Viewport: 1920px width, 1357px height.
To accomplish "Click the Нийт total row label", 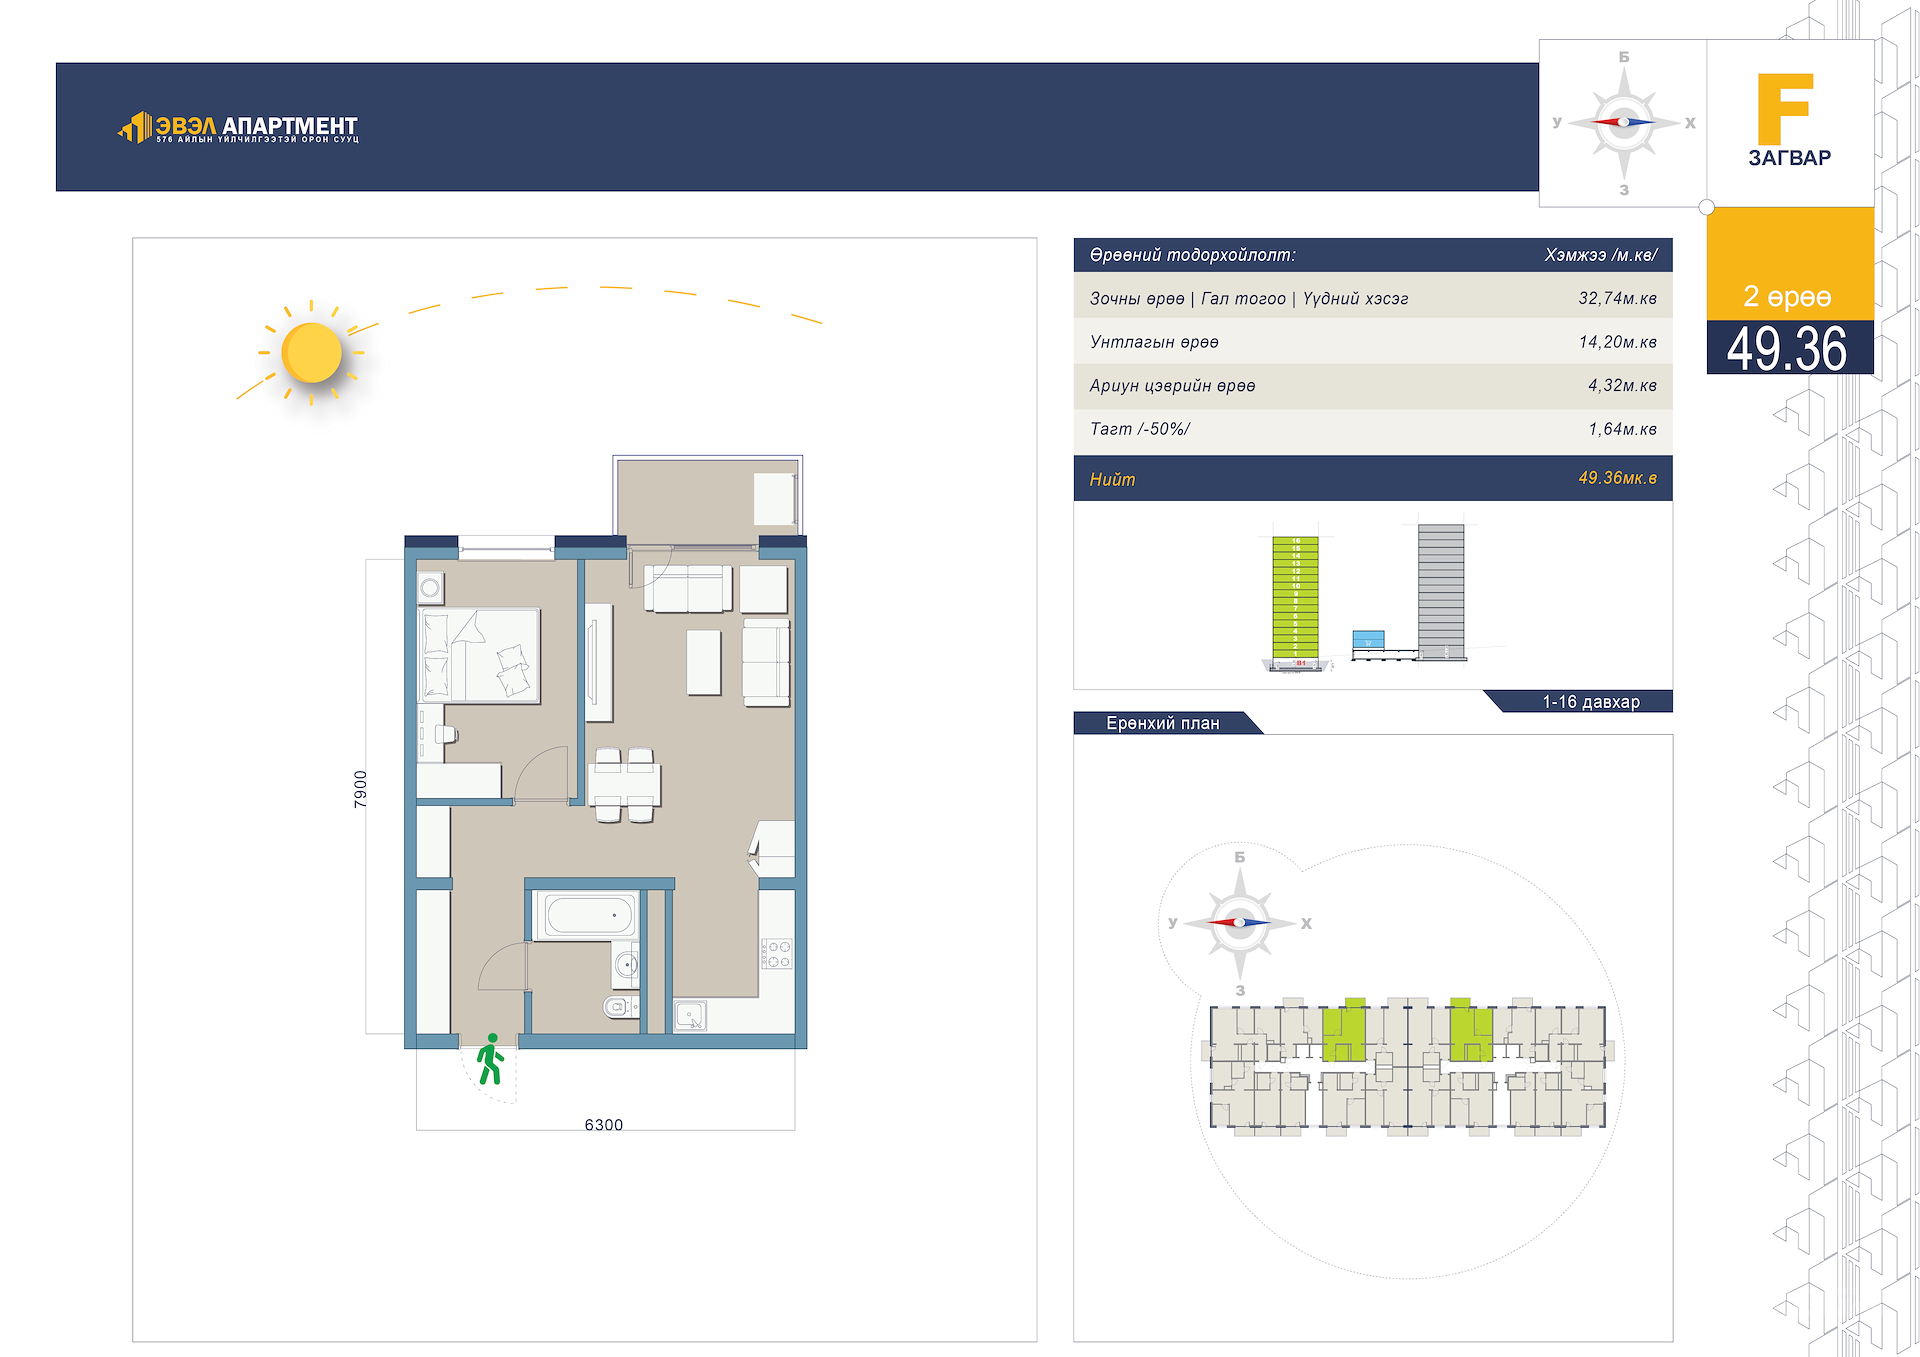I will coord(1113,480).
